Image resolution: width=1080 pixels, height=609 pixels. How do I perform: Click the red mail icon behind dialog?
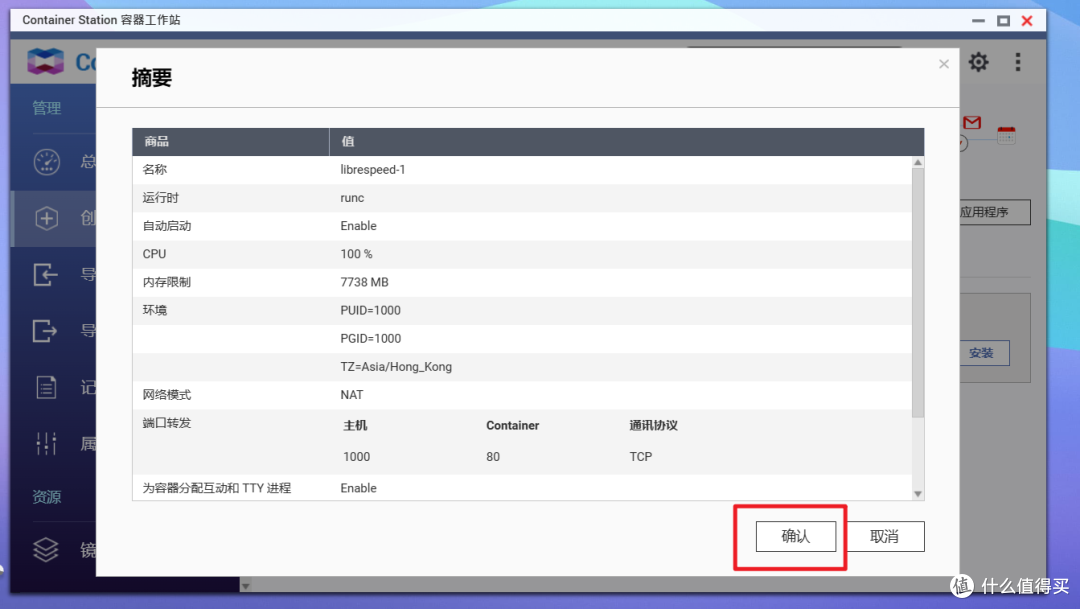pos(972,123)
